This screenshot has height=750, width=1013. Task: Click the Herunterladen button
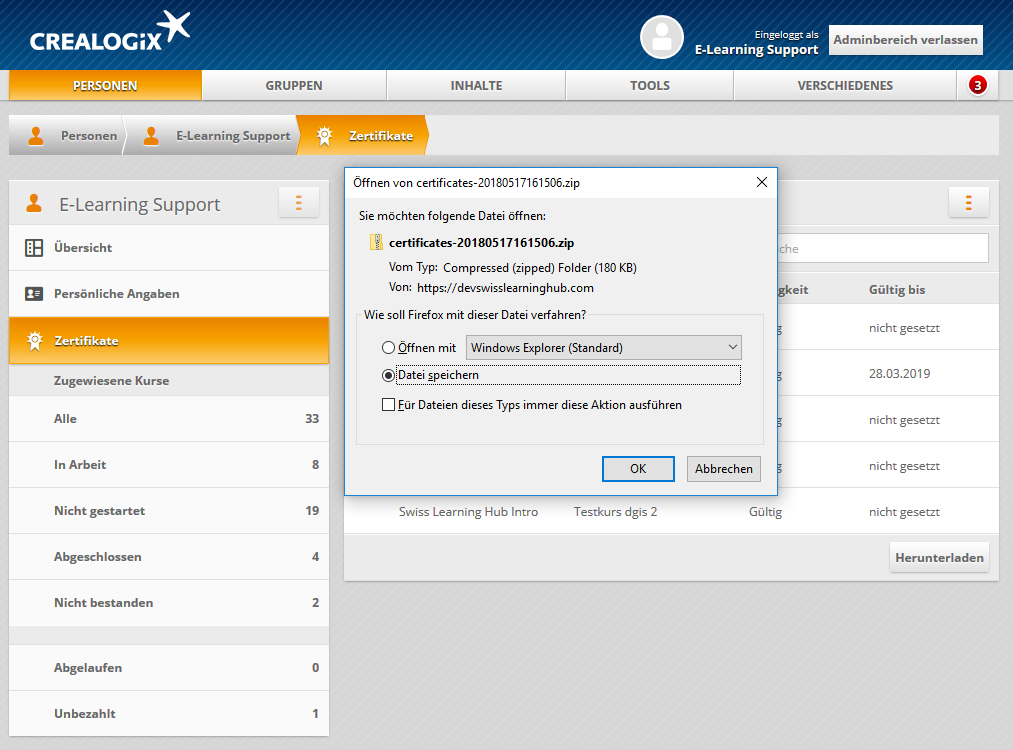[x=939, y=558]
